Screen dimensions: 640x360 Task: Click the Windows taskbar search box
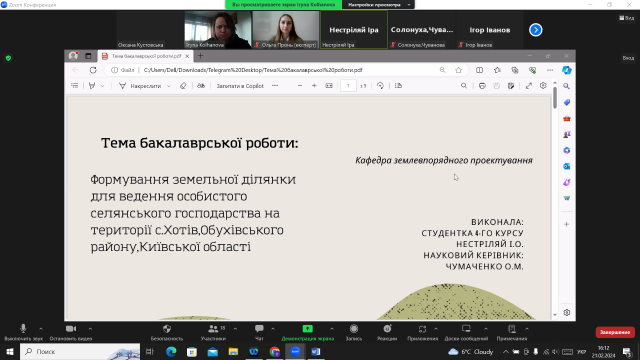click(80, 351)
